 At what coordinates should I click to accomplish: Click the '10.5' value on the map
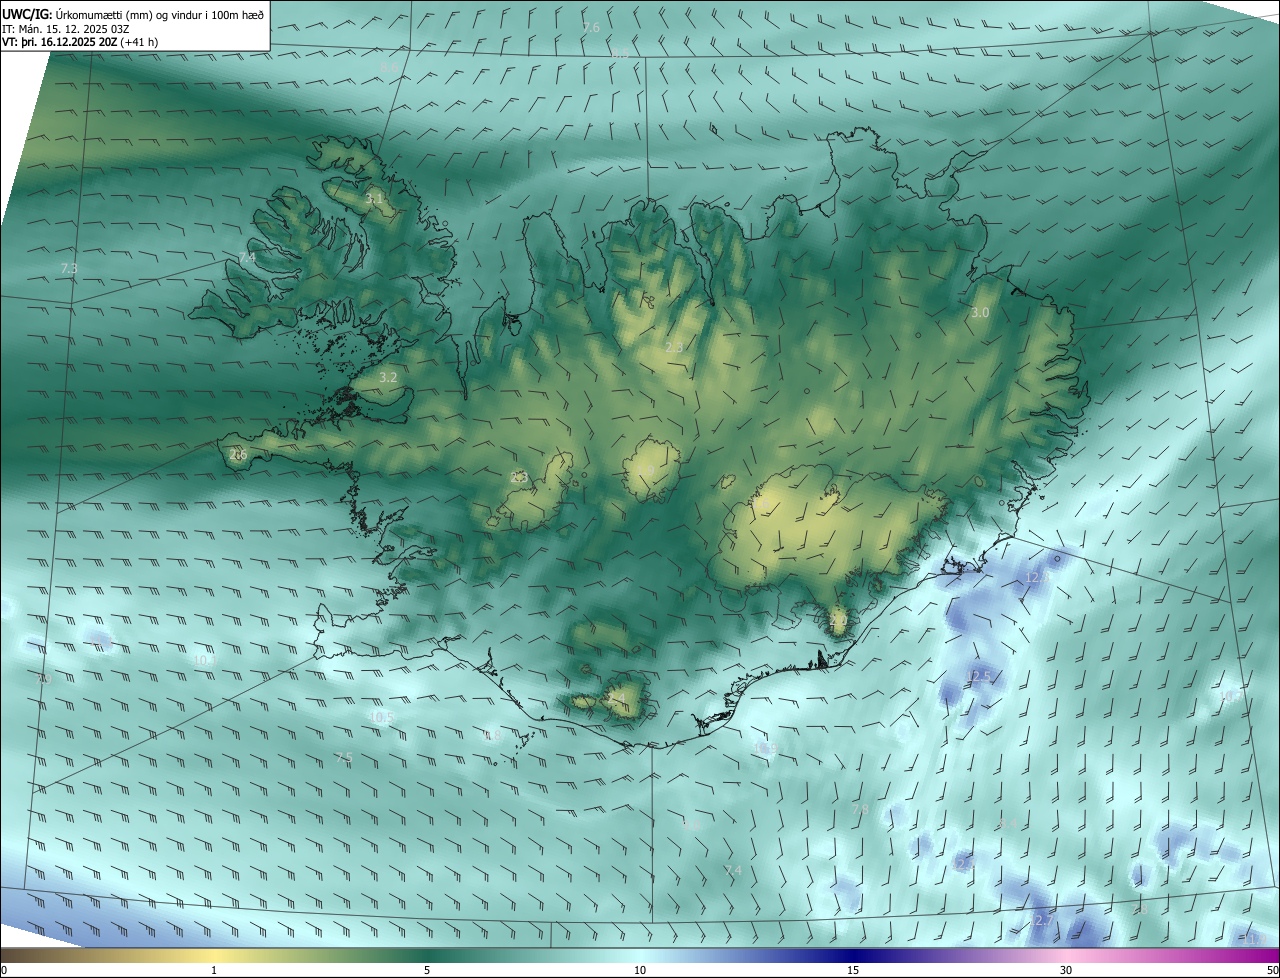tap(384, 717)
